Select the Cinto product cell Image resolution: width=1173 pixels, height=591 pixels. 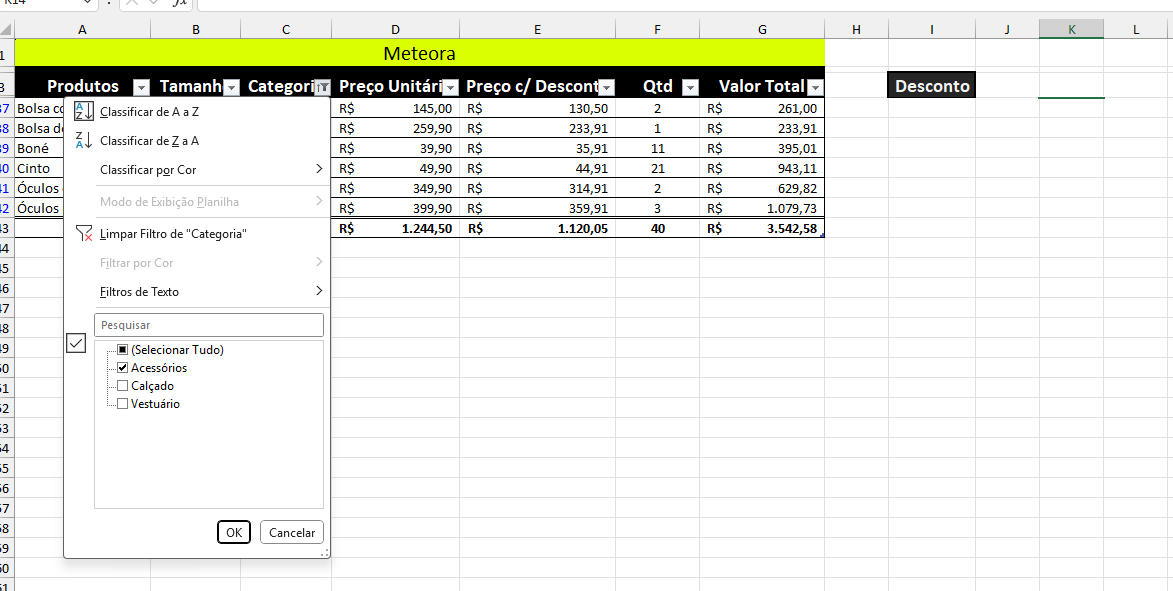pos(40,168)
